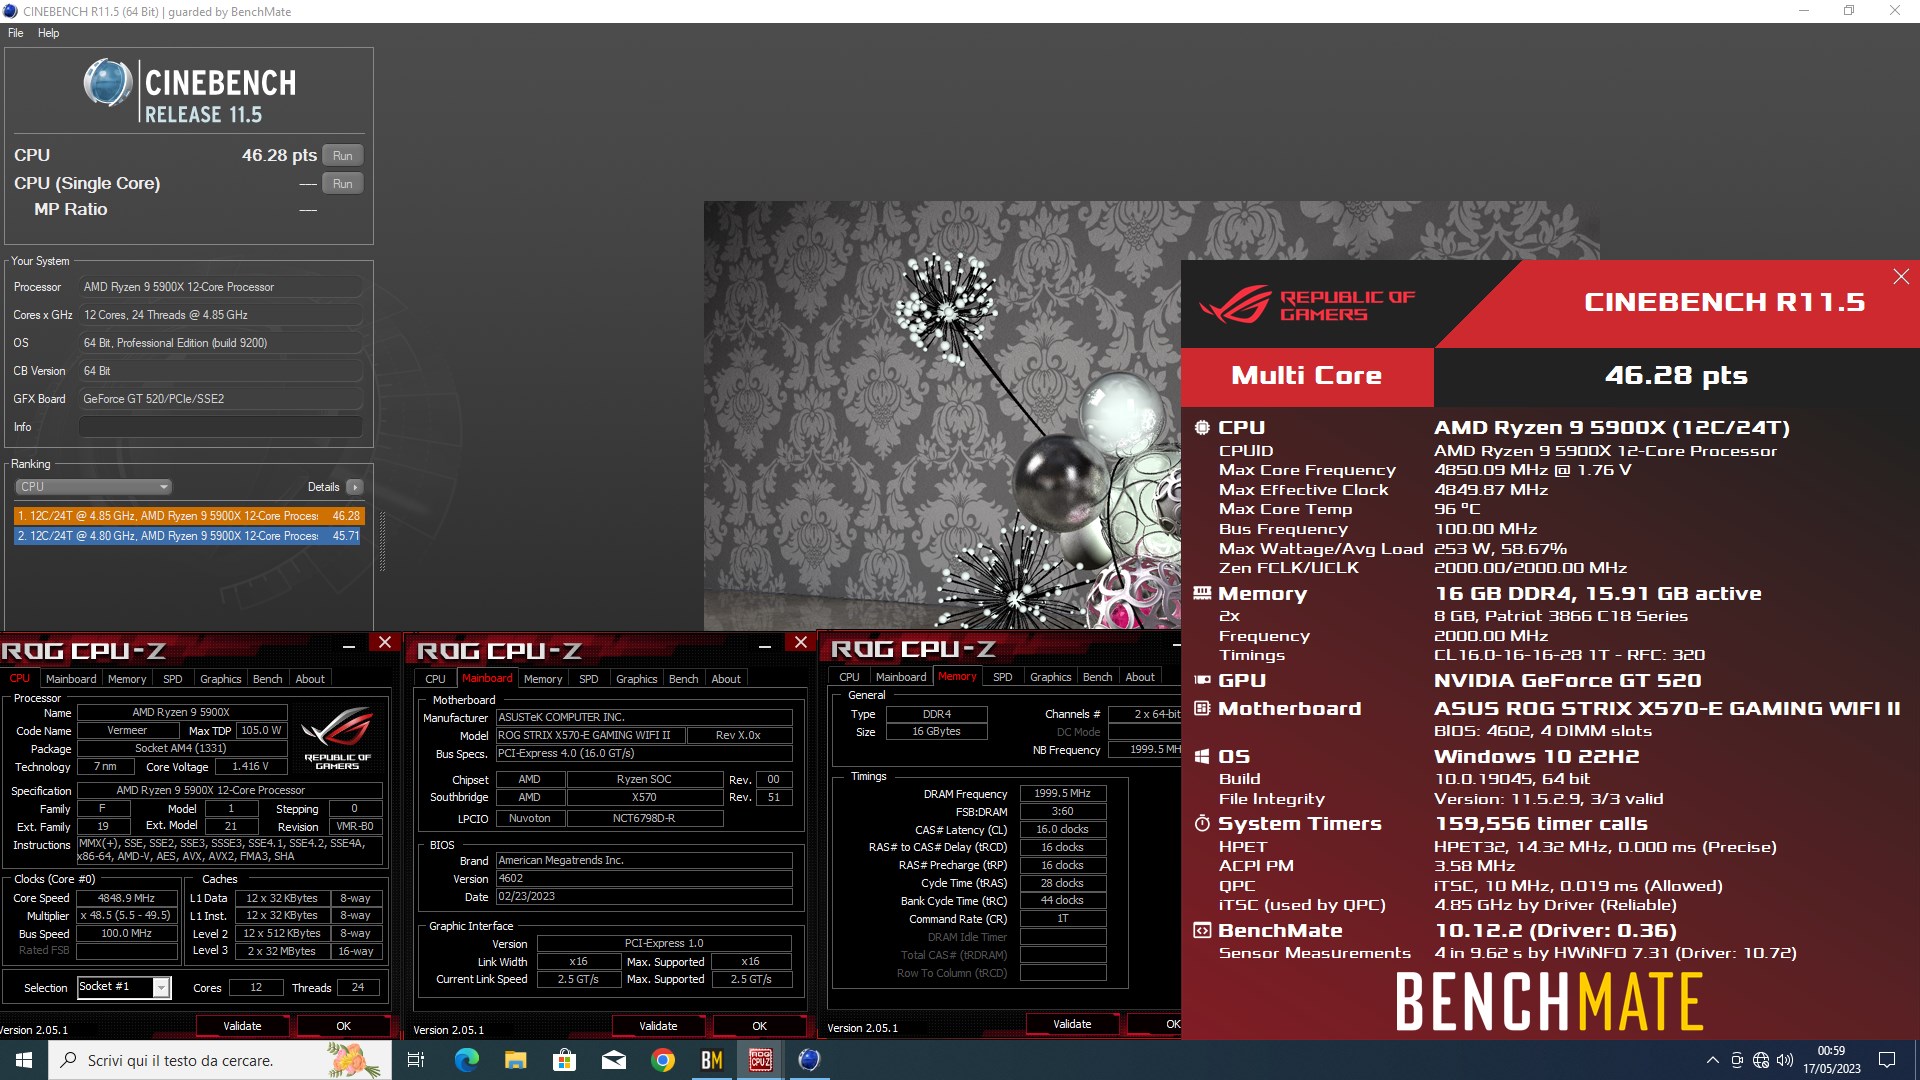Screen dimensions: 1920x1080
Task: Open the network globe tray icon
Action: [1761, 1060]
